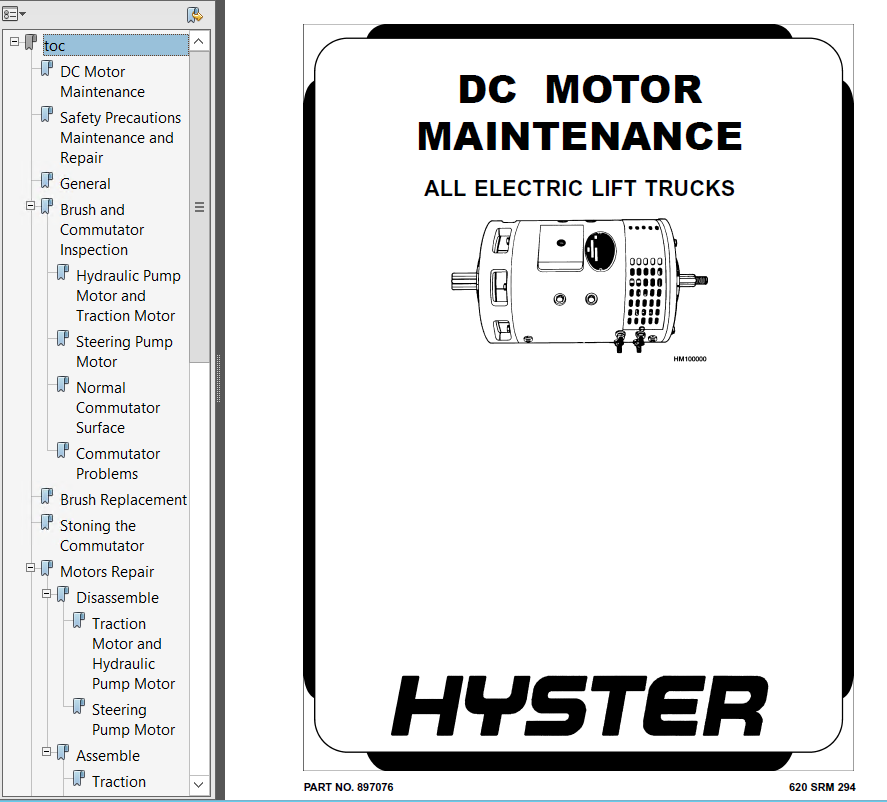
Task: Open the Commutator Problems bookmark
Action: (118, 464)
